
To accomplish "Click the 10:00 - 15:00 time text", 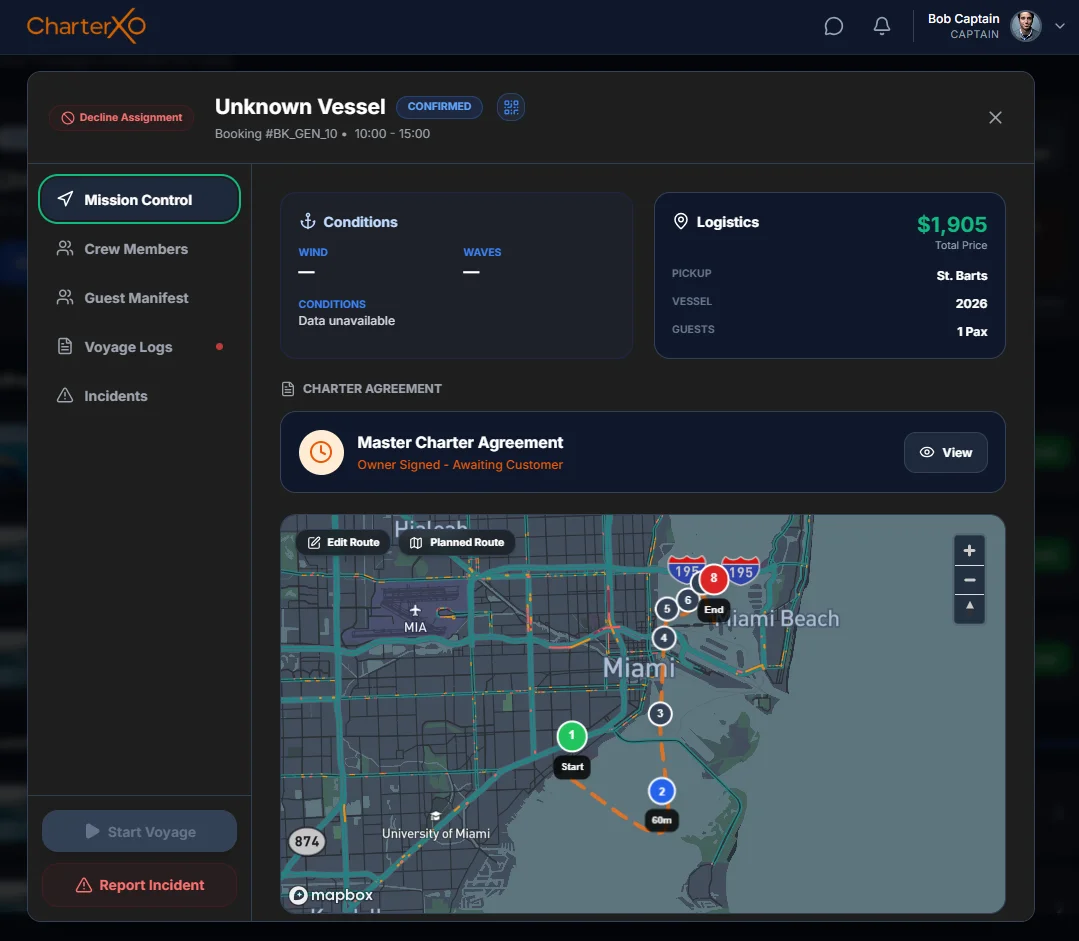I will 392,134.
